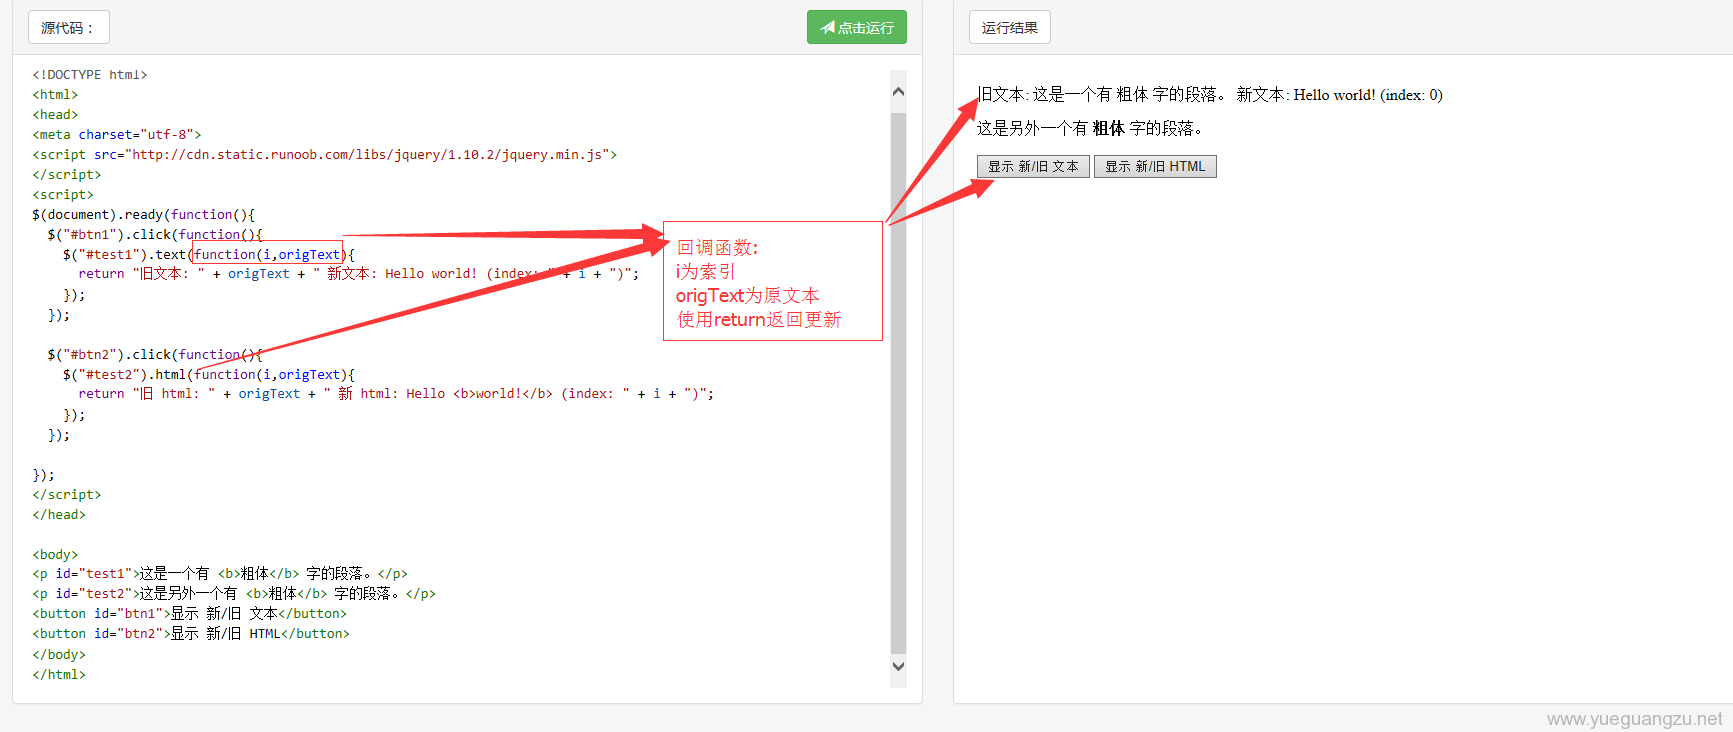
Task: Click the jquery.min.js script src line
Action: (x=325, y=154)
